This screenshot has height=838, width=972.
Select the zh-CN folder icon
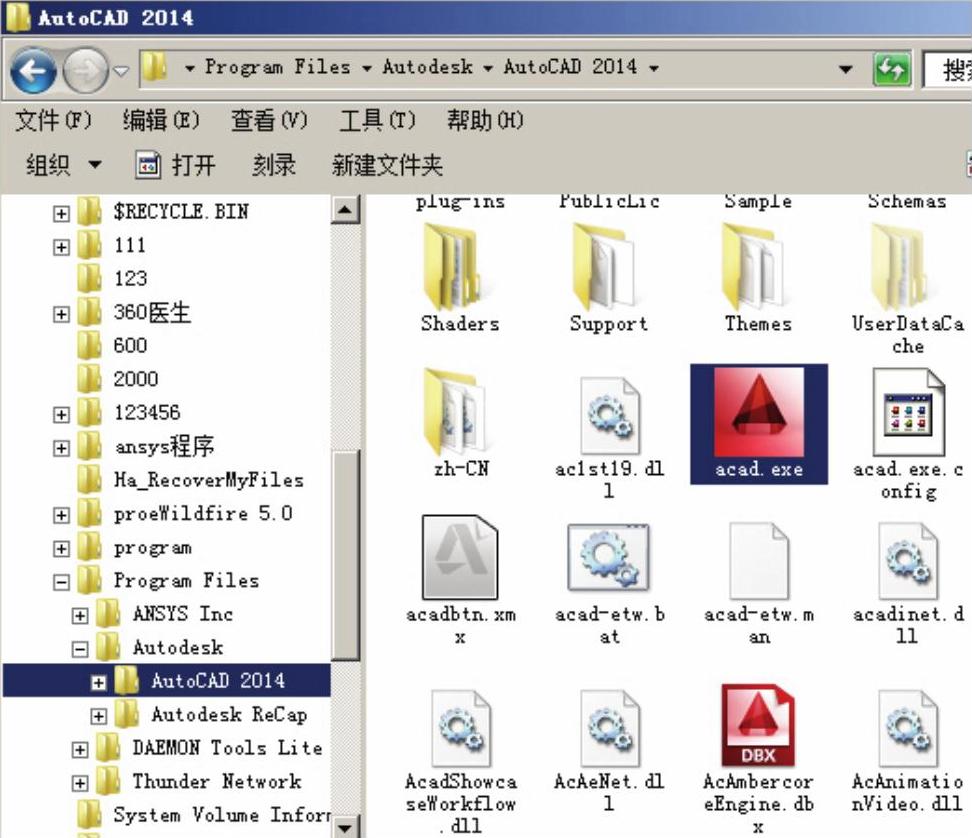[460, 412]
